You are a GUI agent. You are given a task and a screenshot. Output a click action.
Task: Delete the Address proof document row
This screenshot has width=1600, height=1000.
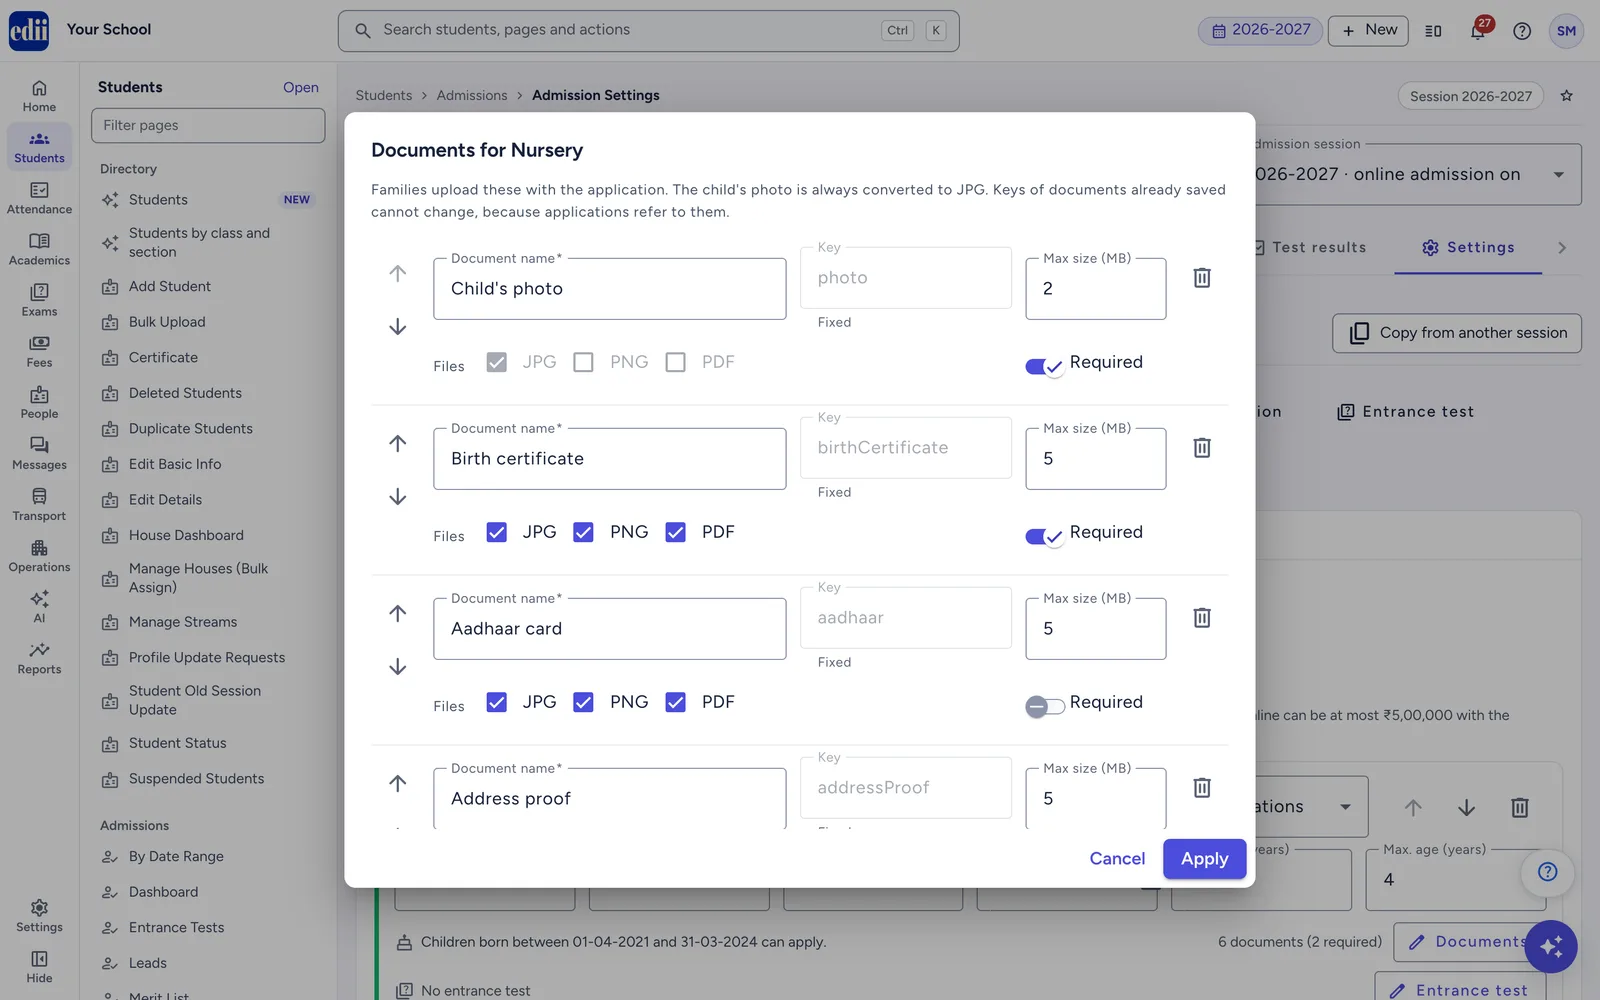tap(1202, 788)
